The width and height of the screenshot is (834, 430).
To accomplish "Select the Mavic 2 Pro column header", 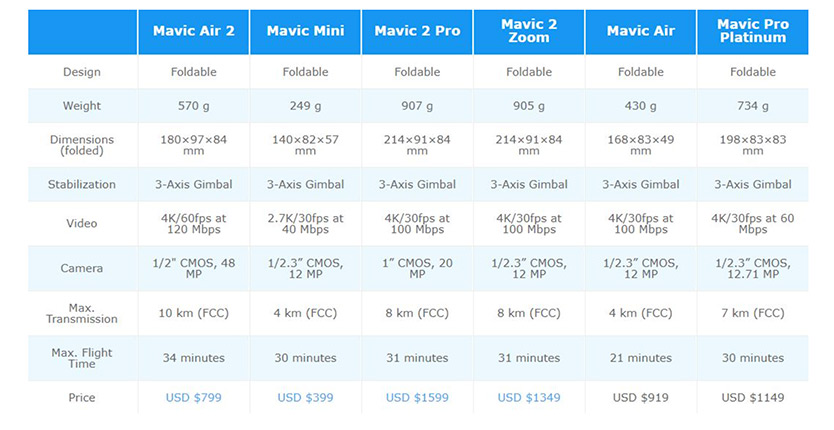I will click(x=417, y=31).
